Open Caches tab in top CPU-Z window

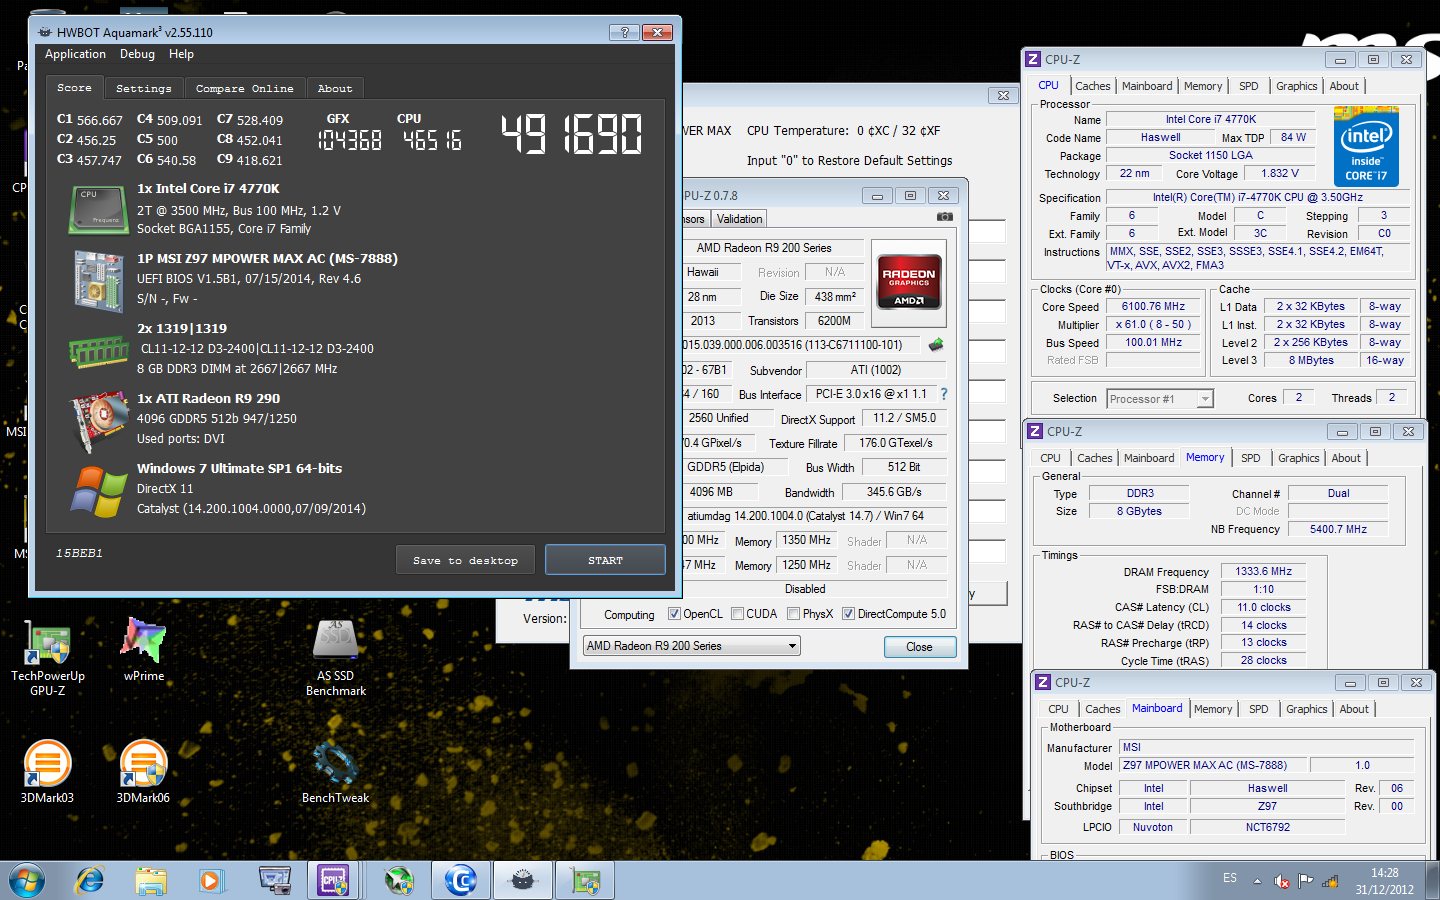[1092, 86]
